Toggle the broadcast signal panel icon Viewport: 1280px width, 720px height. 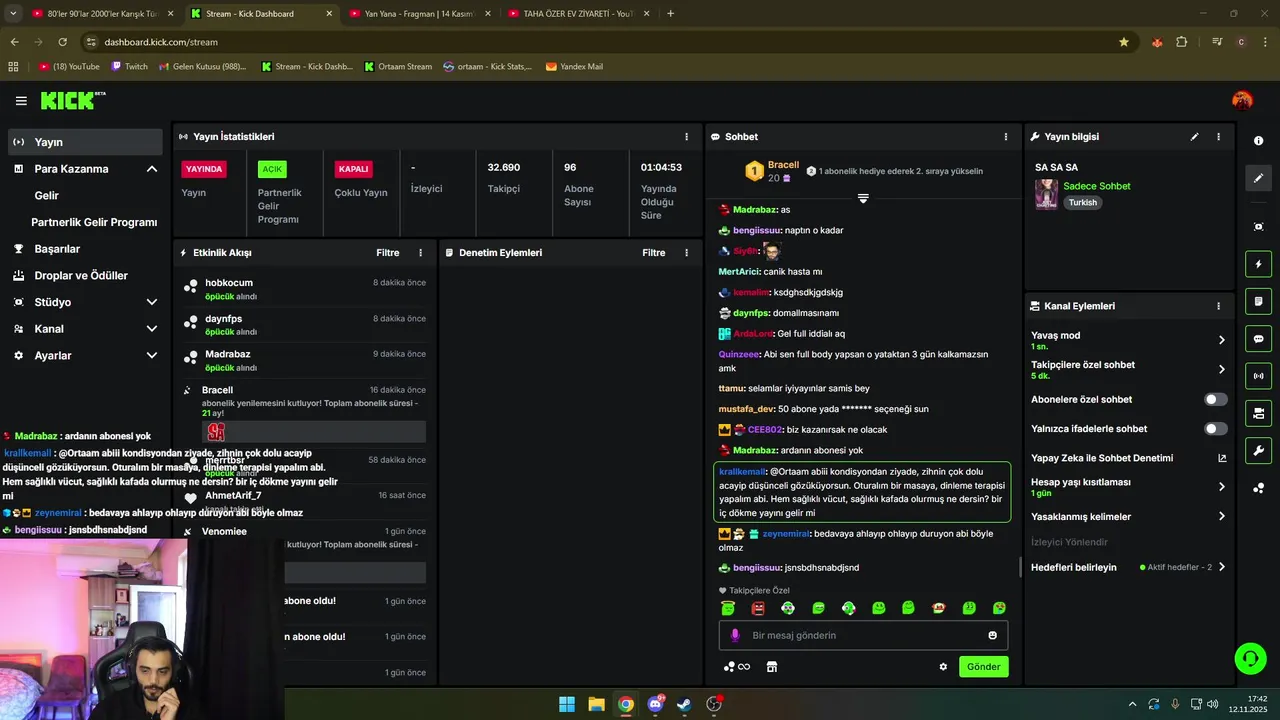(x=1258, y=376)
